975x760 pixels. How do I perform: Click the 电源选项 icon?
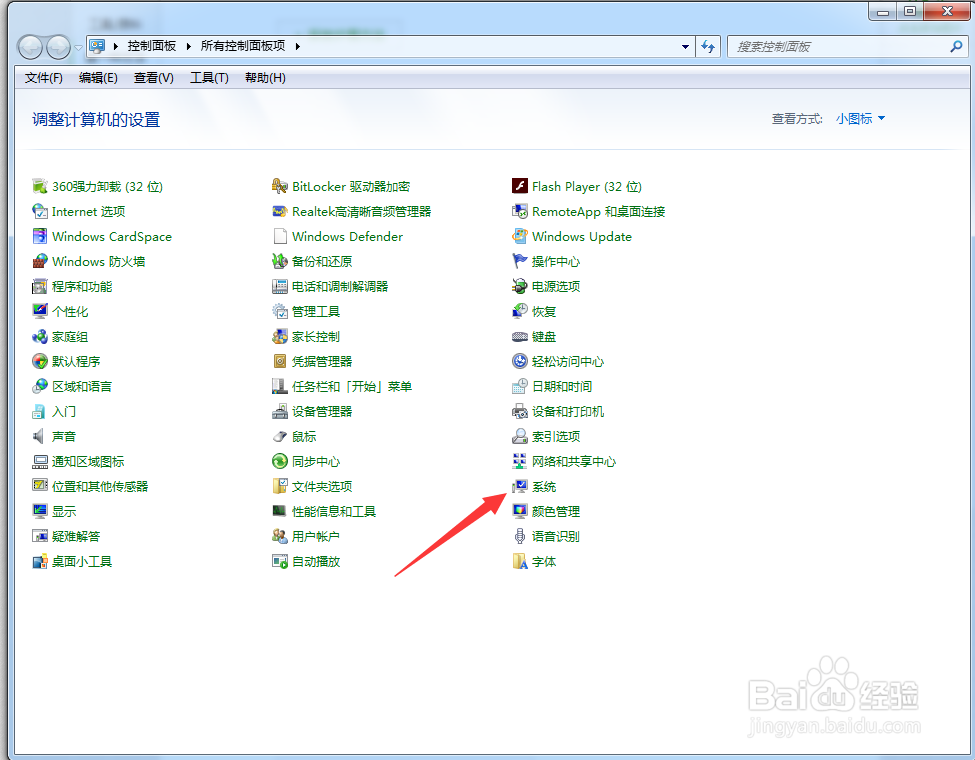(520, 286)
